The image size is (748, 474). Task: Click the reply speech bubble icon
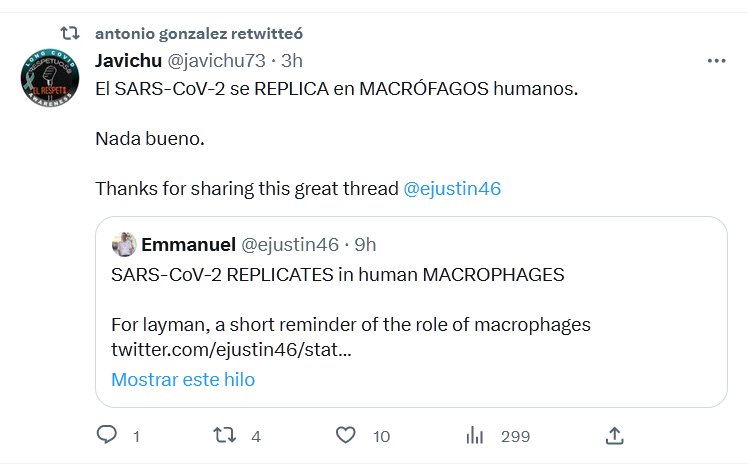pyautogui.click(x=106, y=435)
